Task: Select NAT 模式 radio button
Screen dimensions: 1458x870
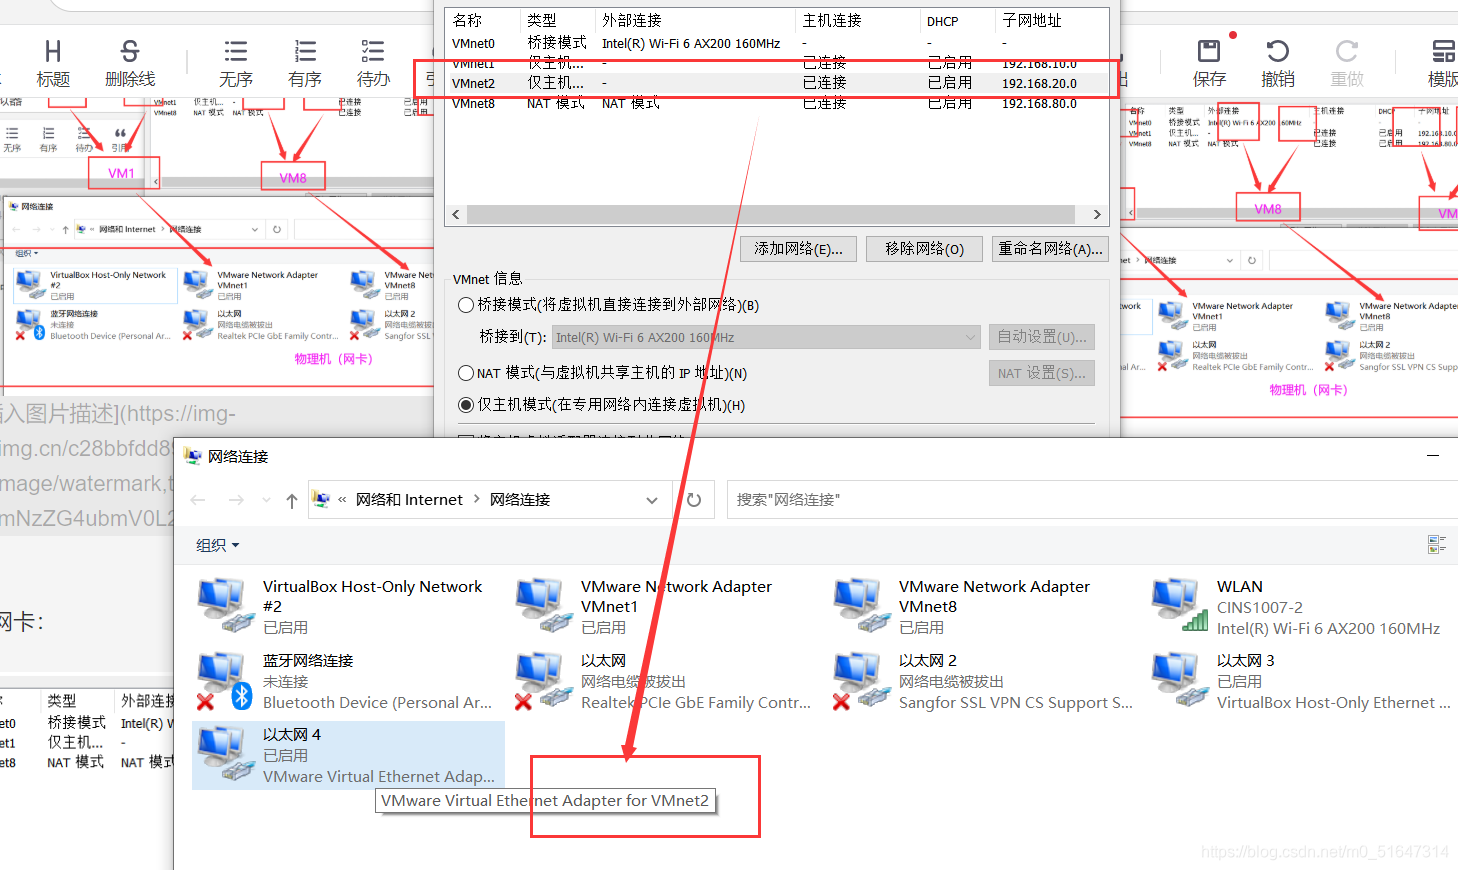Action: pos(466,373)
